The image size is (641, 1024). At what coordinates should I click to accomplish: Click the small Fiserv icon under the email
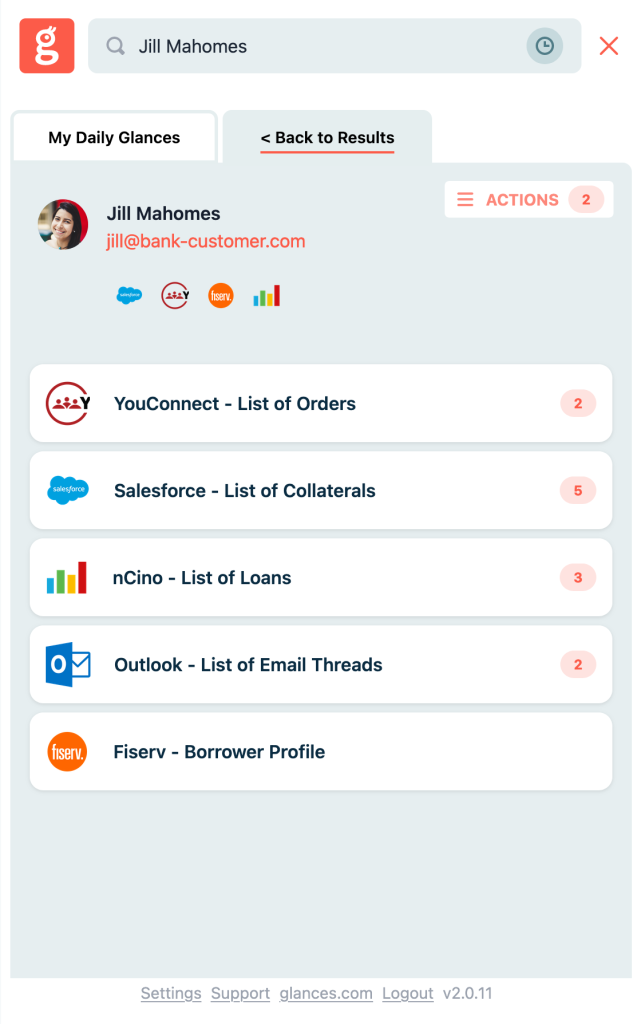(x=221, y=295)
